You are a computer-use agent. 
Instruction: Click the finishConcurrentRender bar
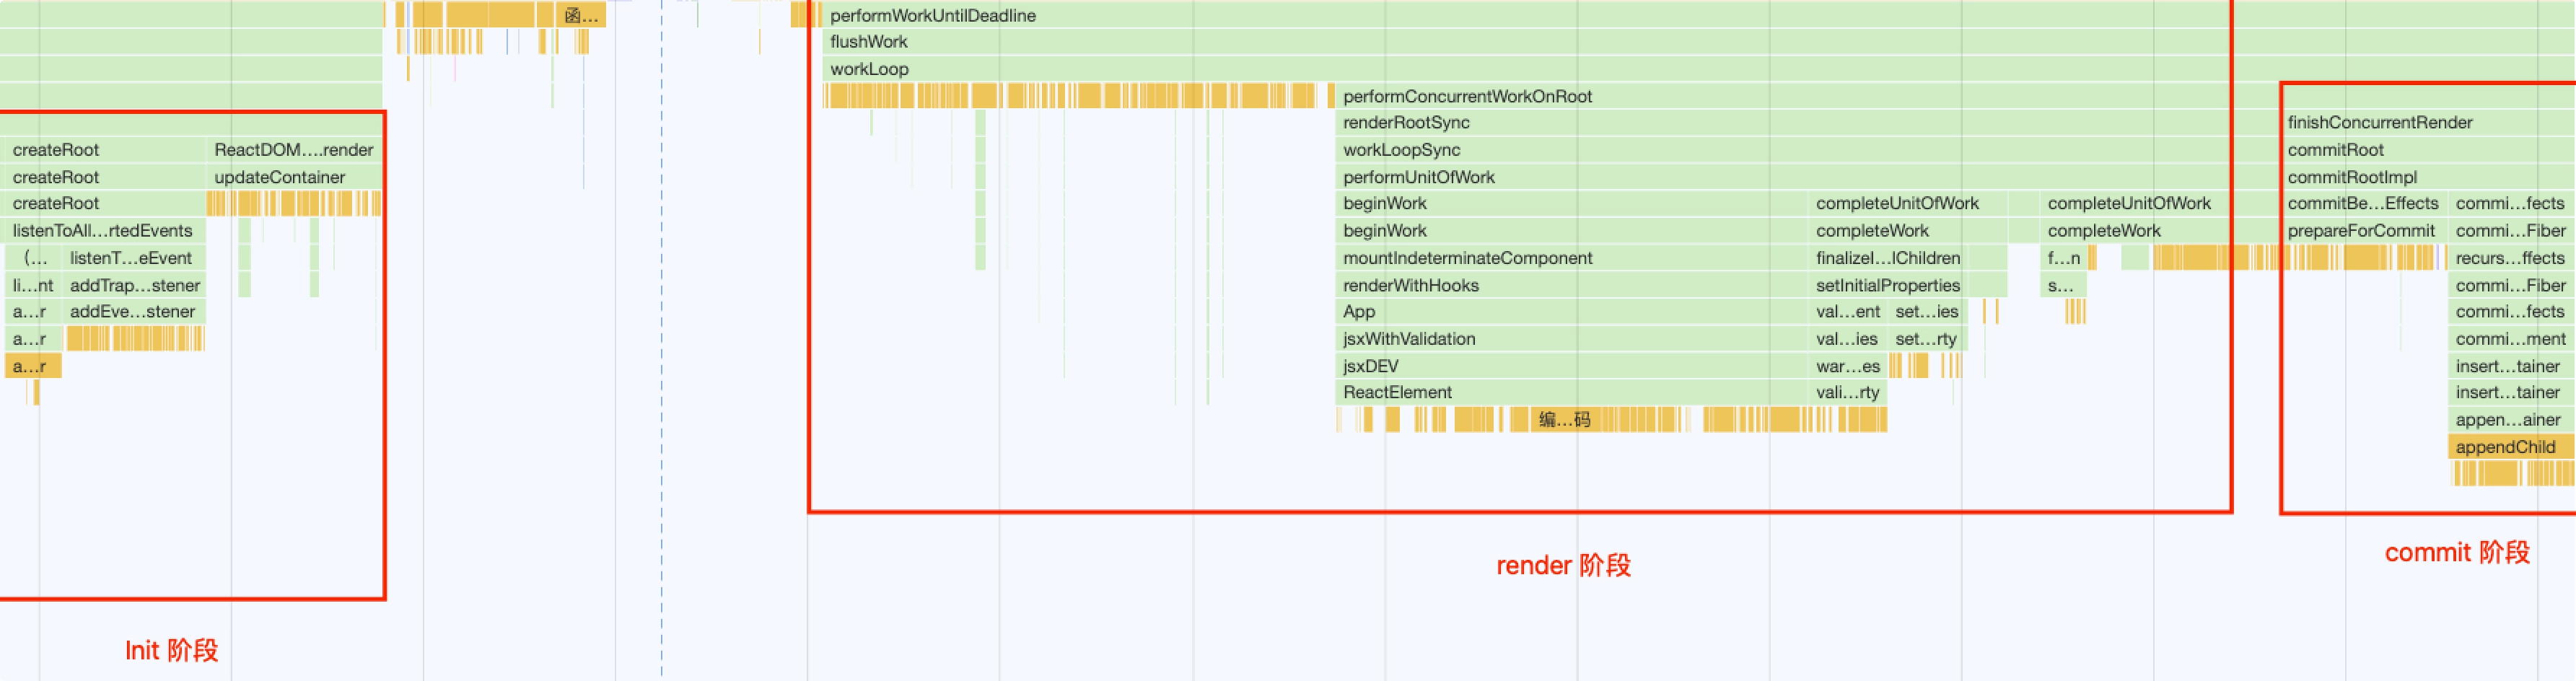click(2379, 123)
